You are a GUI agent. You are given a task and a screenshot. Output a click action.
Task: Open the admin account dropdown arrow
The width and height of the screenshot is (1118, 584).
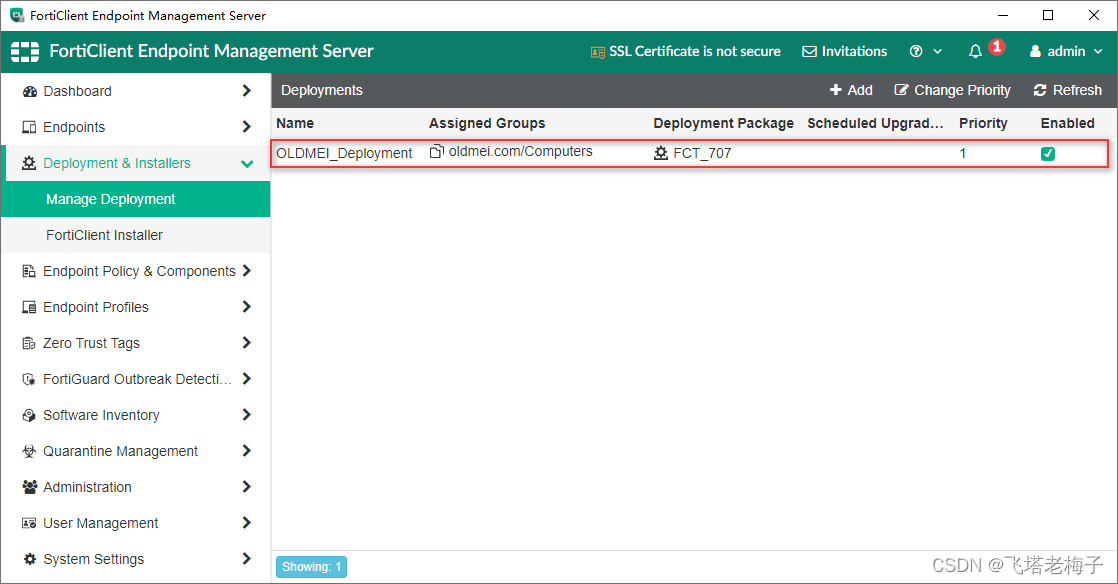[1098, 51]
